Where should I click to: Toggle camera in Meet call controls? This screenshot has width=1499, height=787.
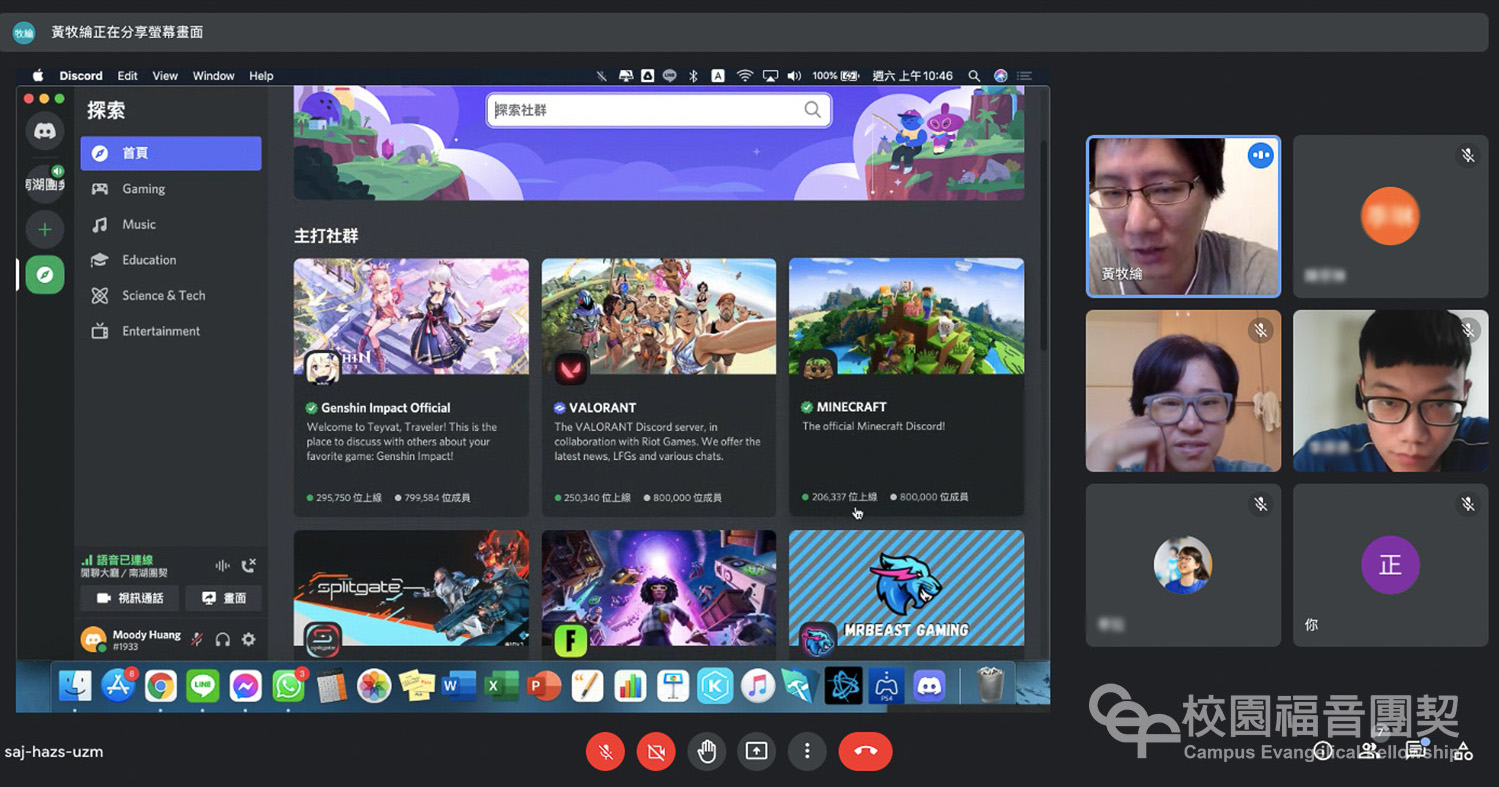656,751
